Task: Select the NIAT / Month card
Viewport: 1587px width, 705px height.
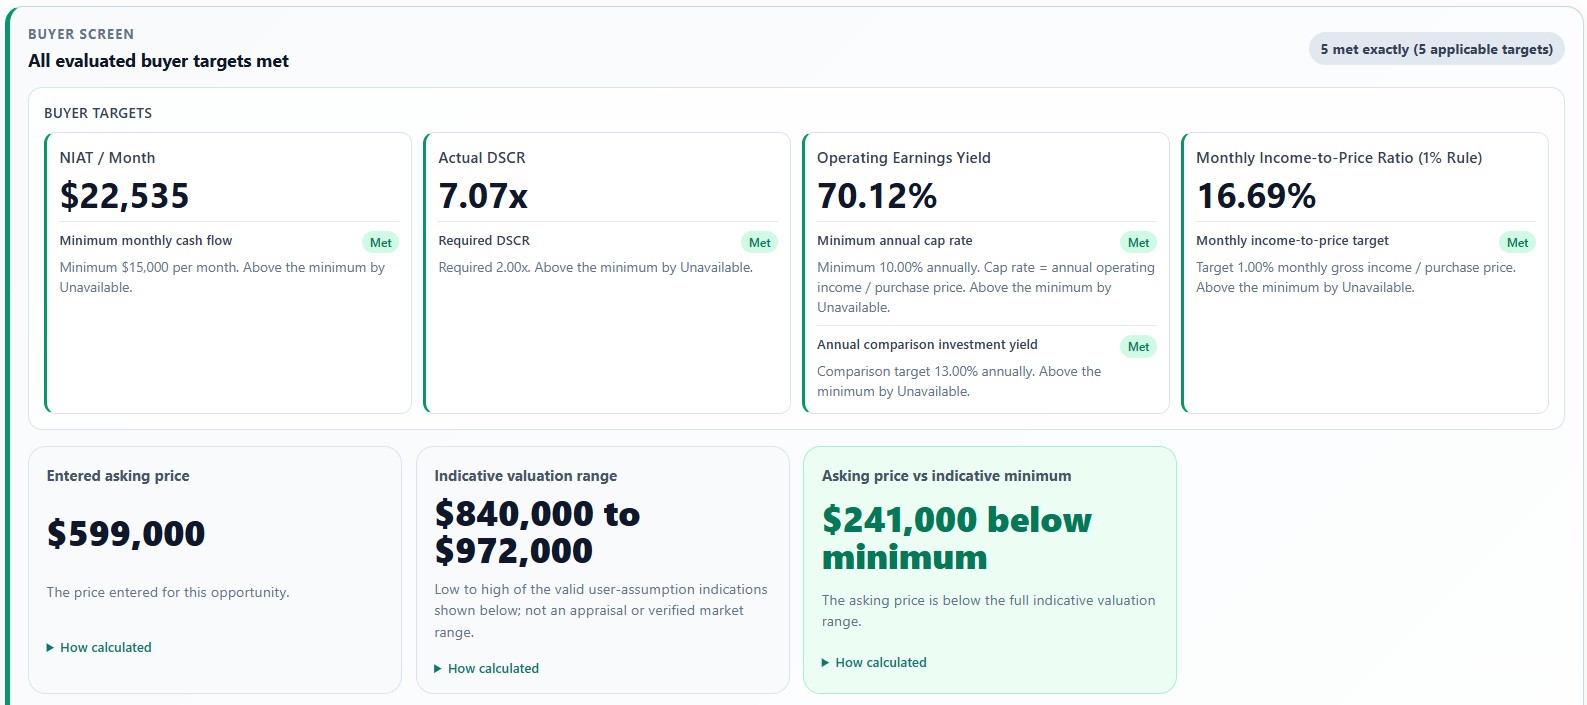Action: pos(228,273)
